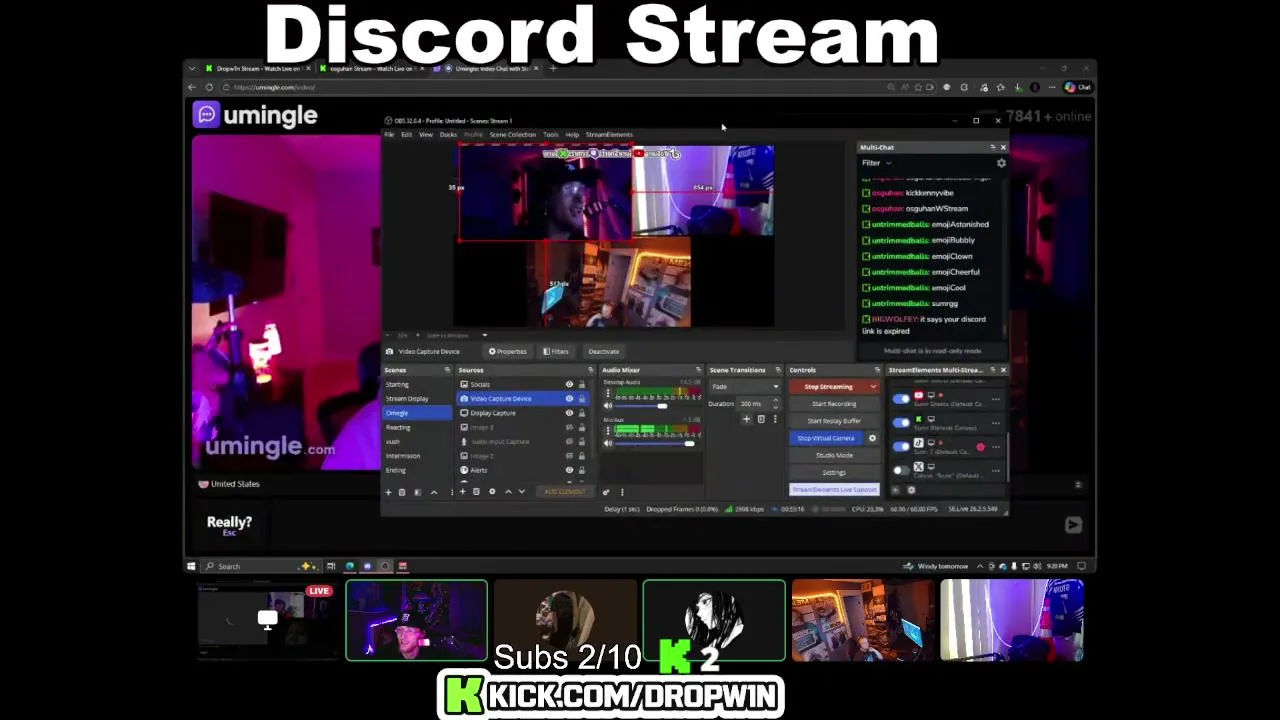
Task: Open the Scene Collection menu
Action: tap(513, 134)
